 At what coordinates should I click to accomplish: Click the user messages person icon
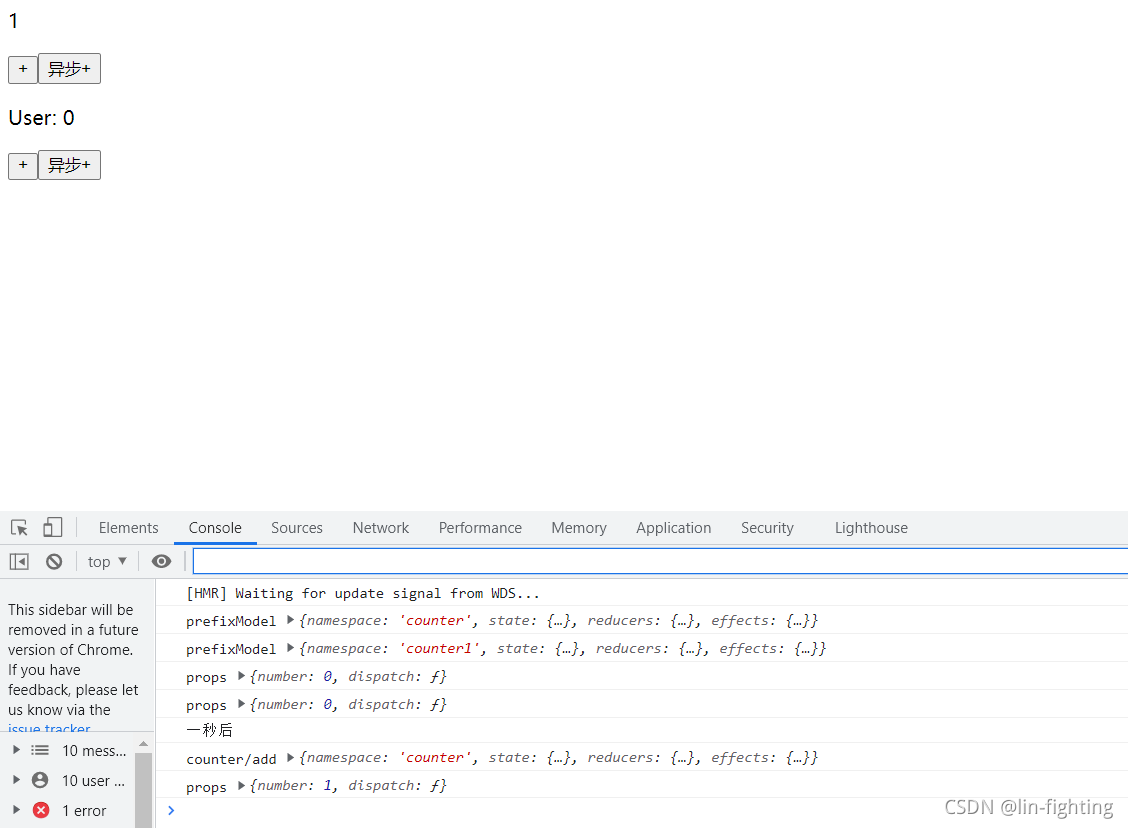point(40,781)
